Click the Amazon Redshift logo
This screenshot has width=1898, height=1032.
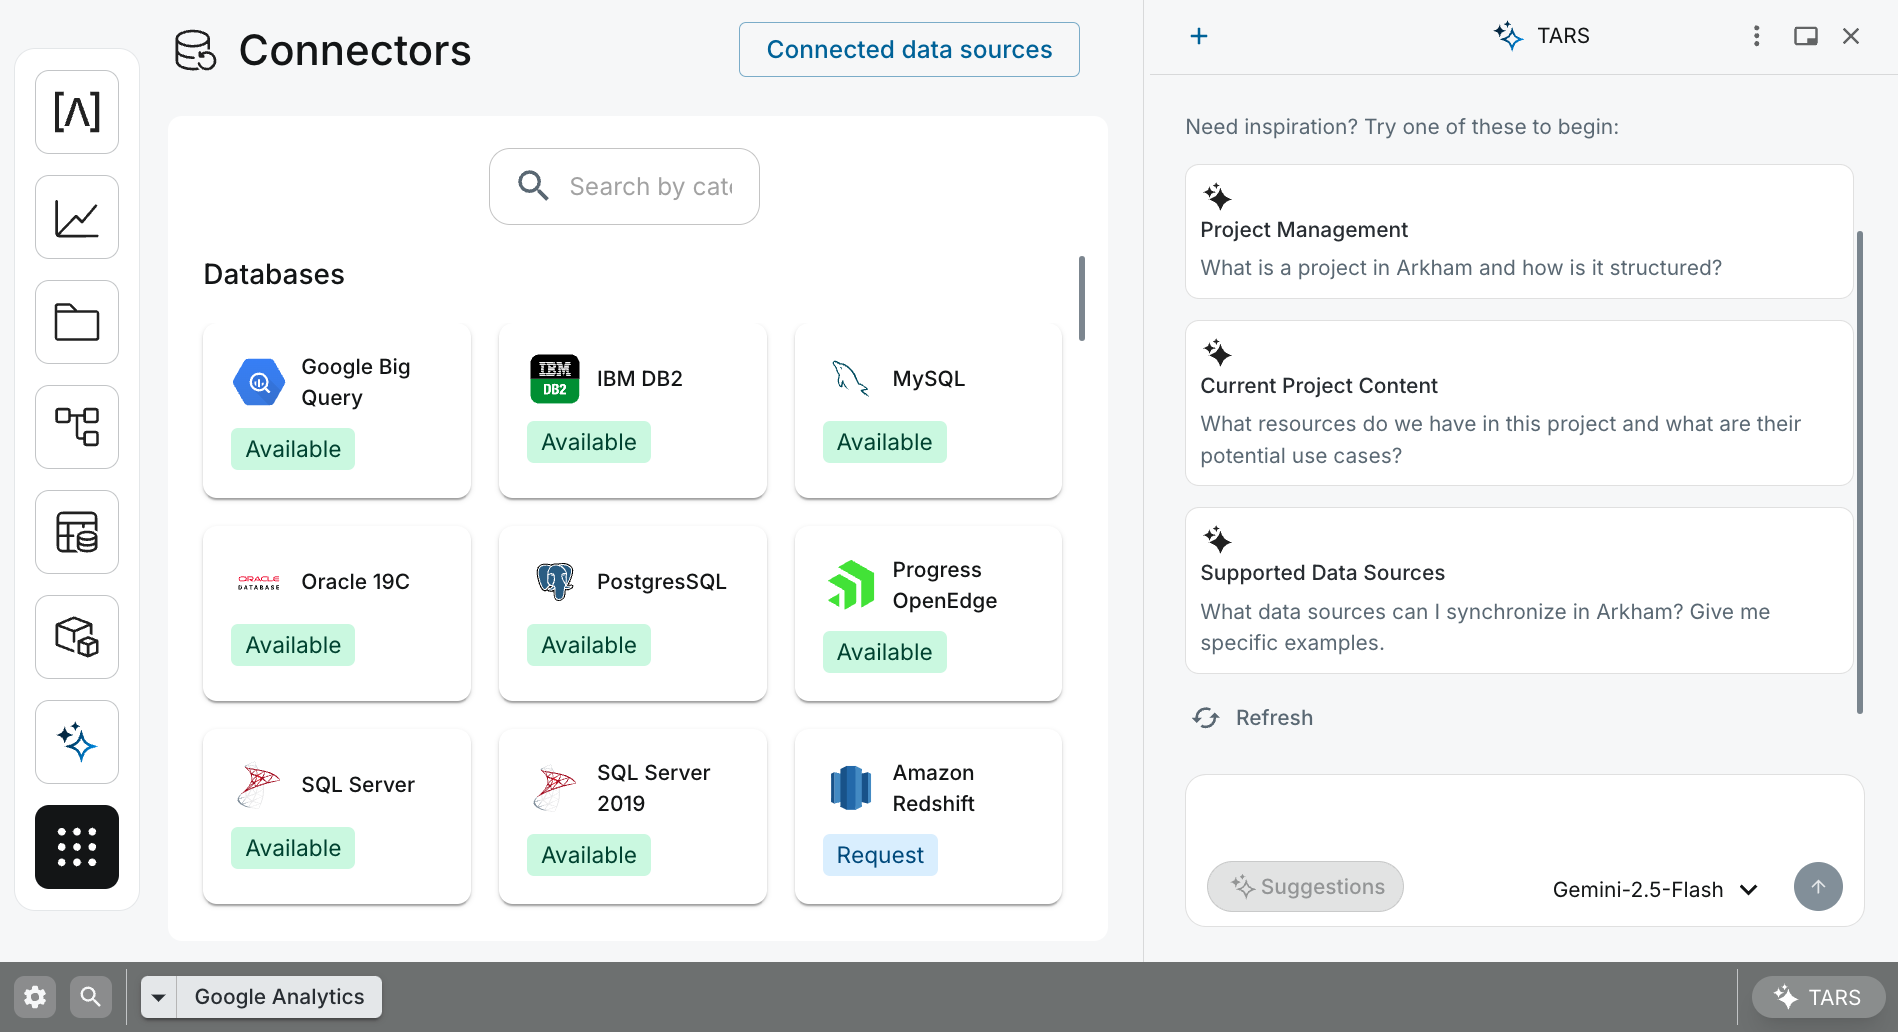tap(851, 788)
